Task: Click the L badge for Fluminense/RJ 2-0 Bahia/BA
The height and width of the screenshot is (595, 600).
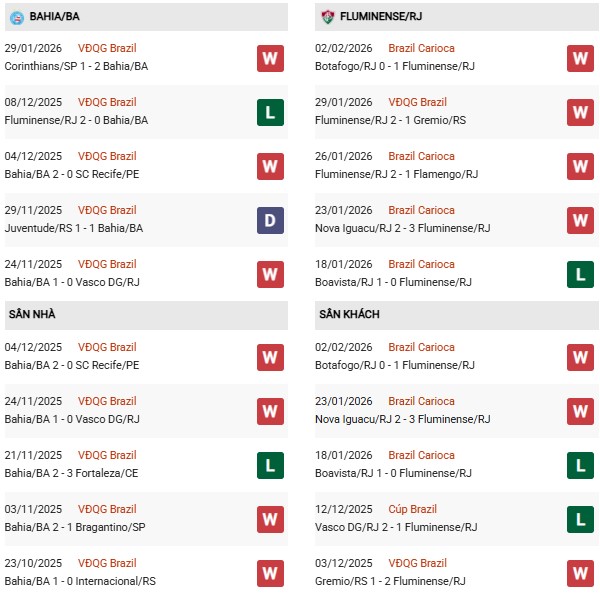Action: tap(270, 112)
